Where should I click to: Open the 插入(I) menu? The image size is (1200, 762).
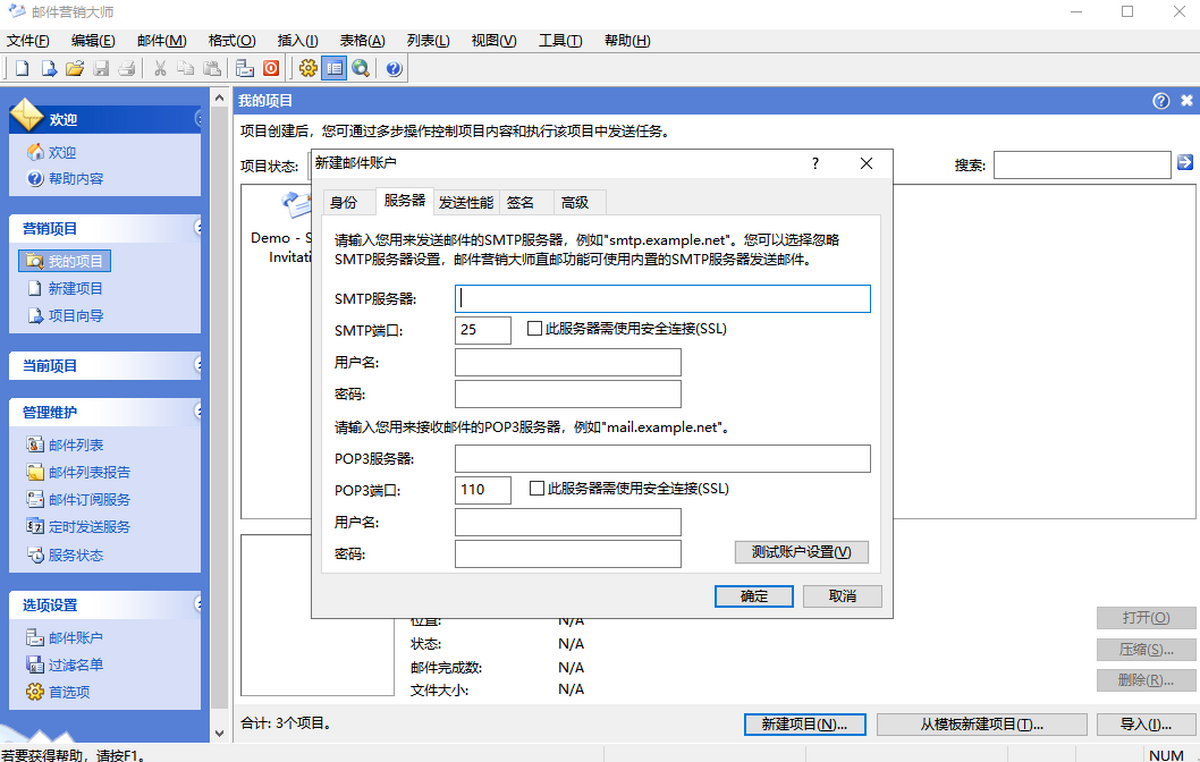click(x=297, y=41)
